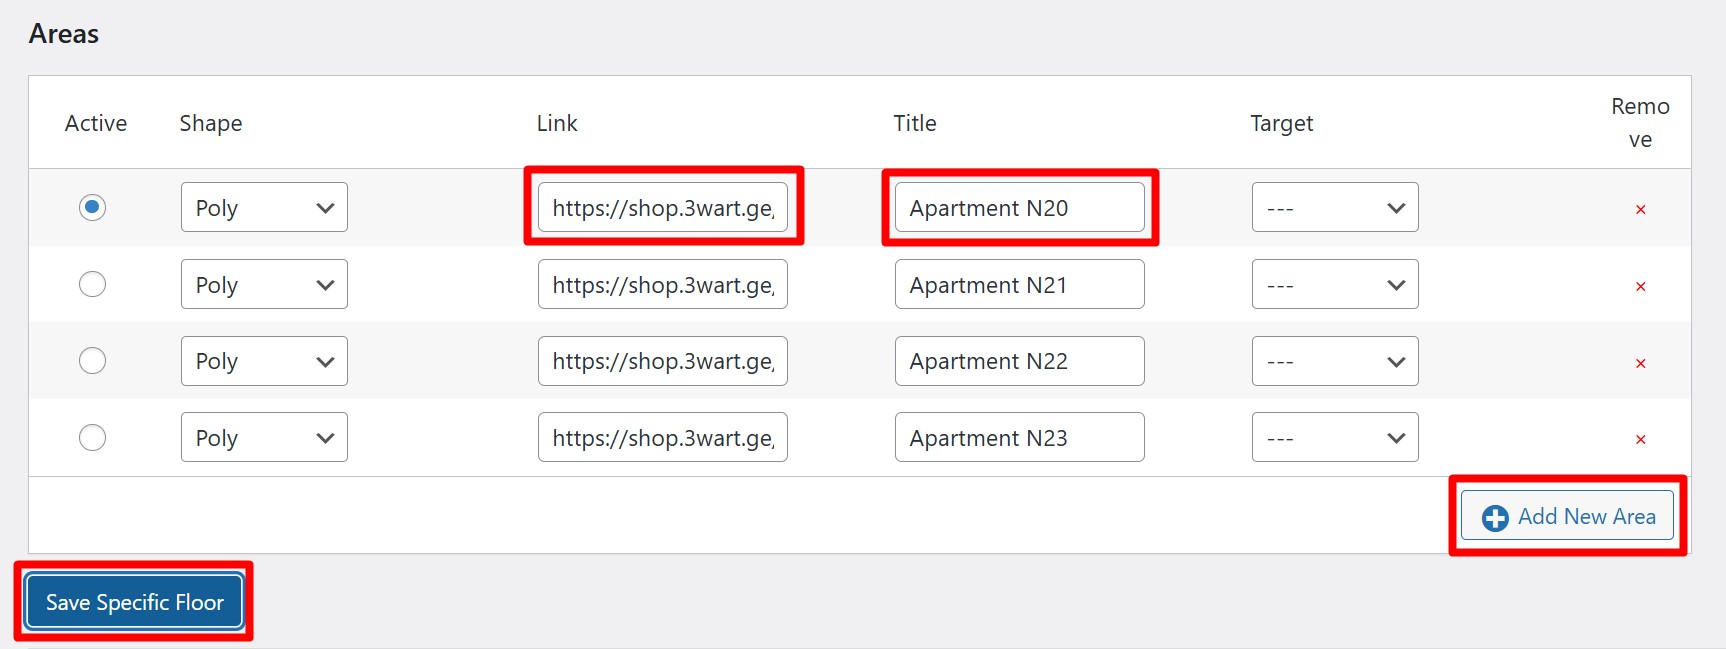Expand the Target dropdown for Apartment N21

tap(1334, 285)
